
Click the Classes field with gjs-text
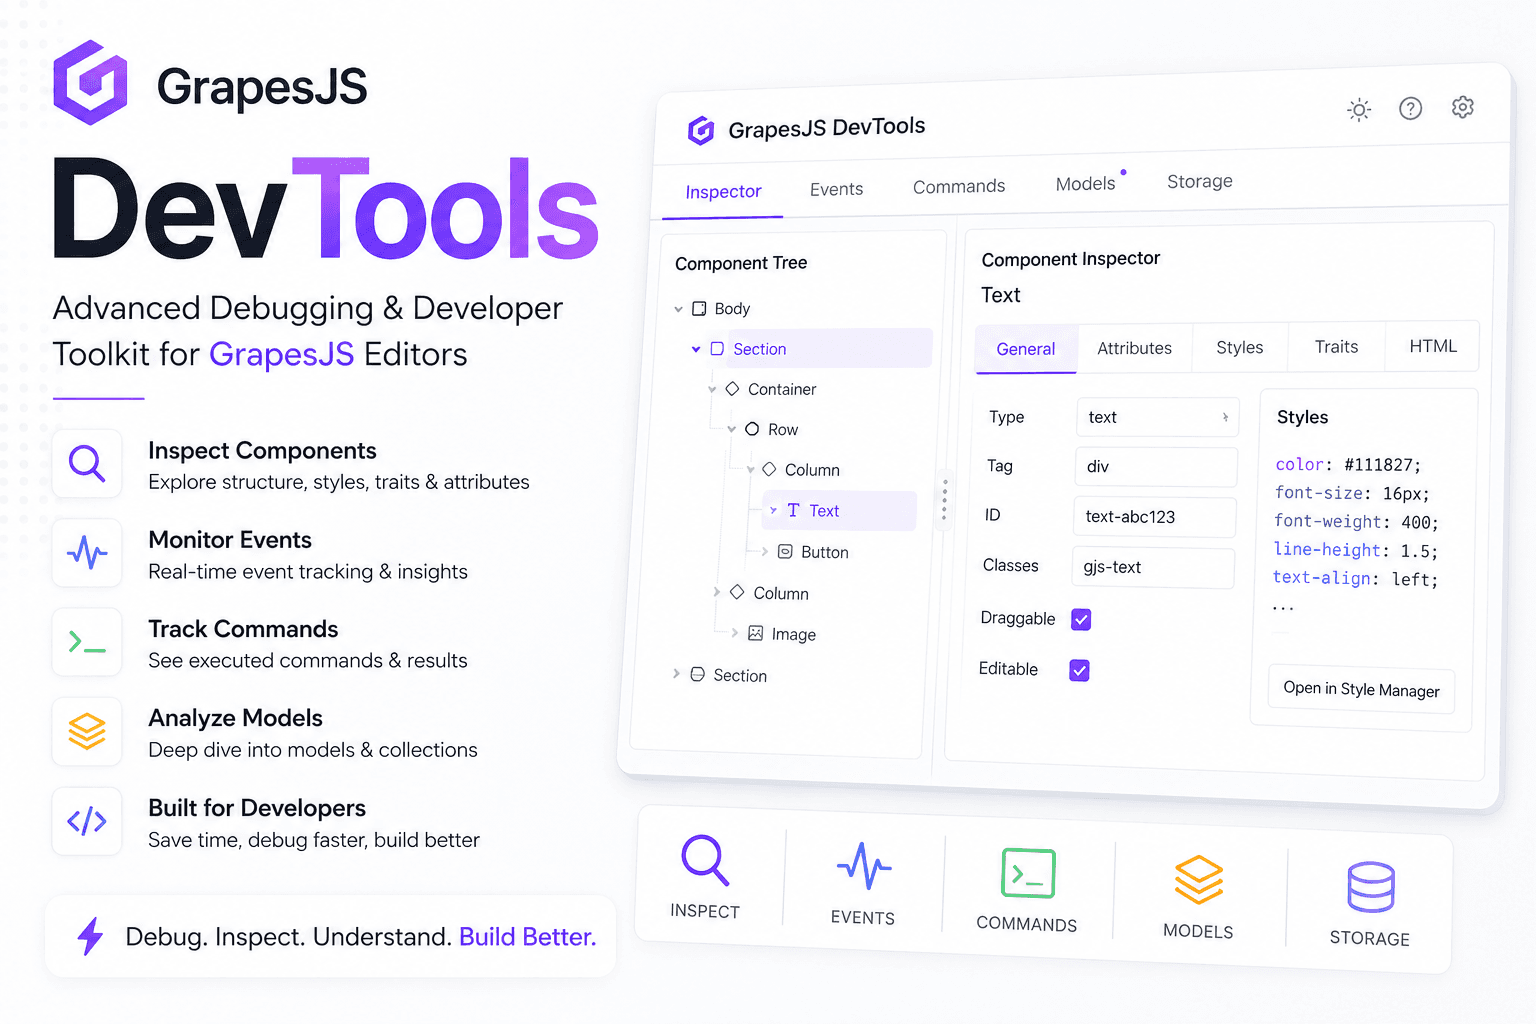[1153, 567]
